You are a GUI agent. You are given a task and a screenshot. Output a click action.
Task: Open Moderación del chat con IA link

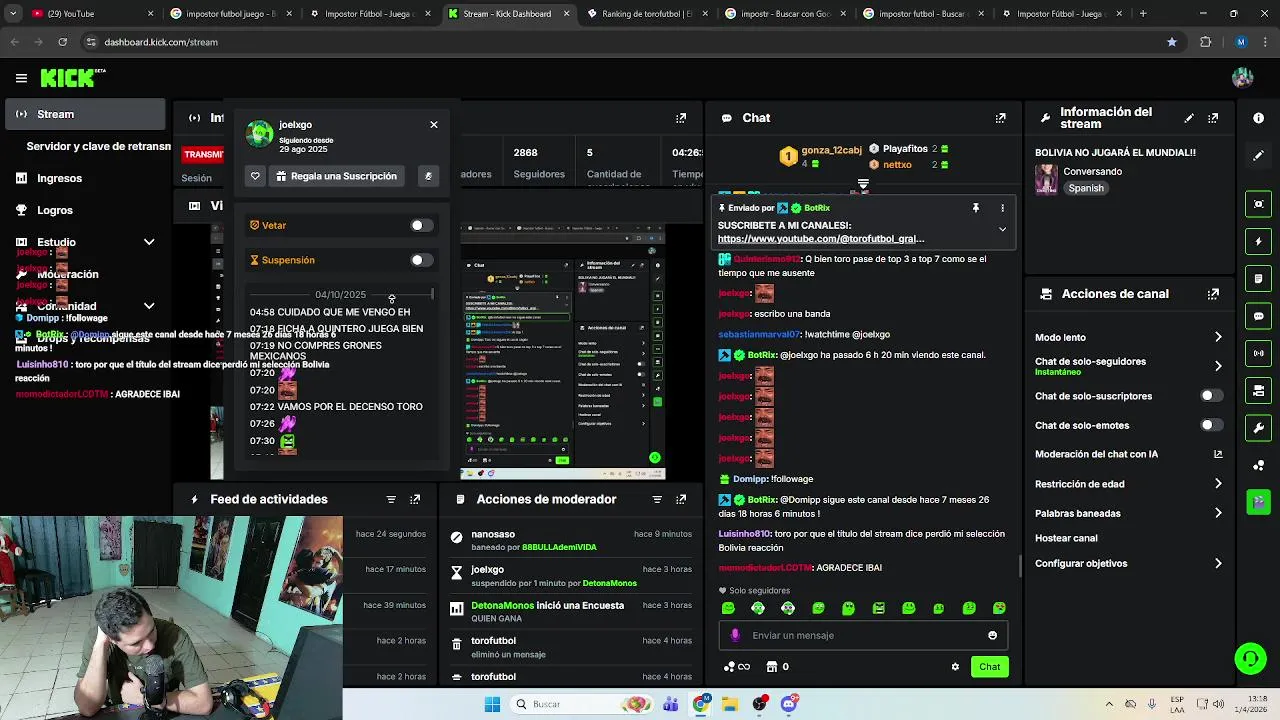[x=1128, y=454]
